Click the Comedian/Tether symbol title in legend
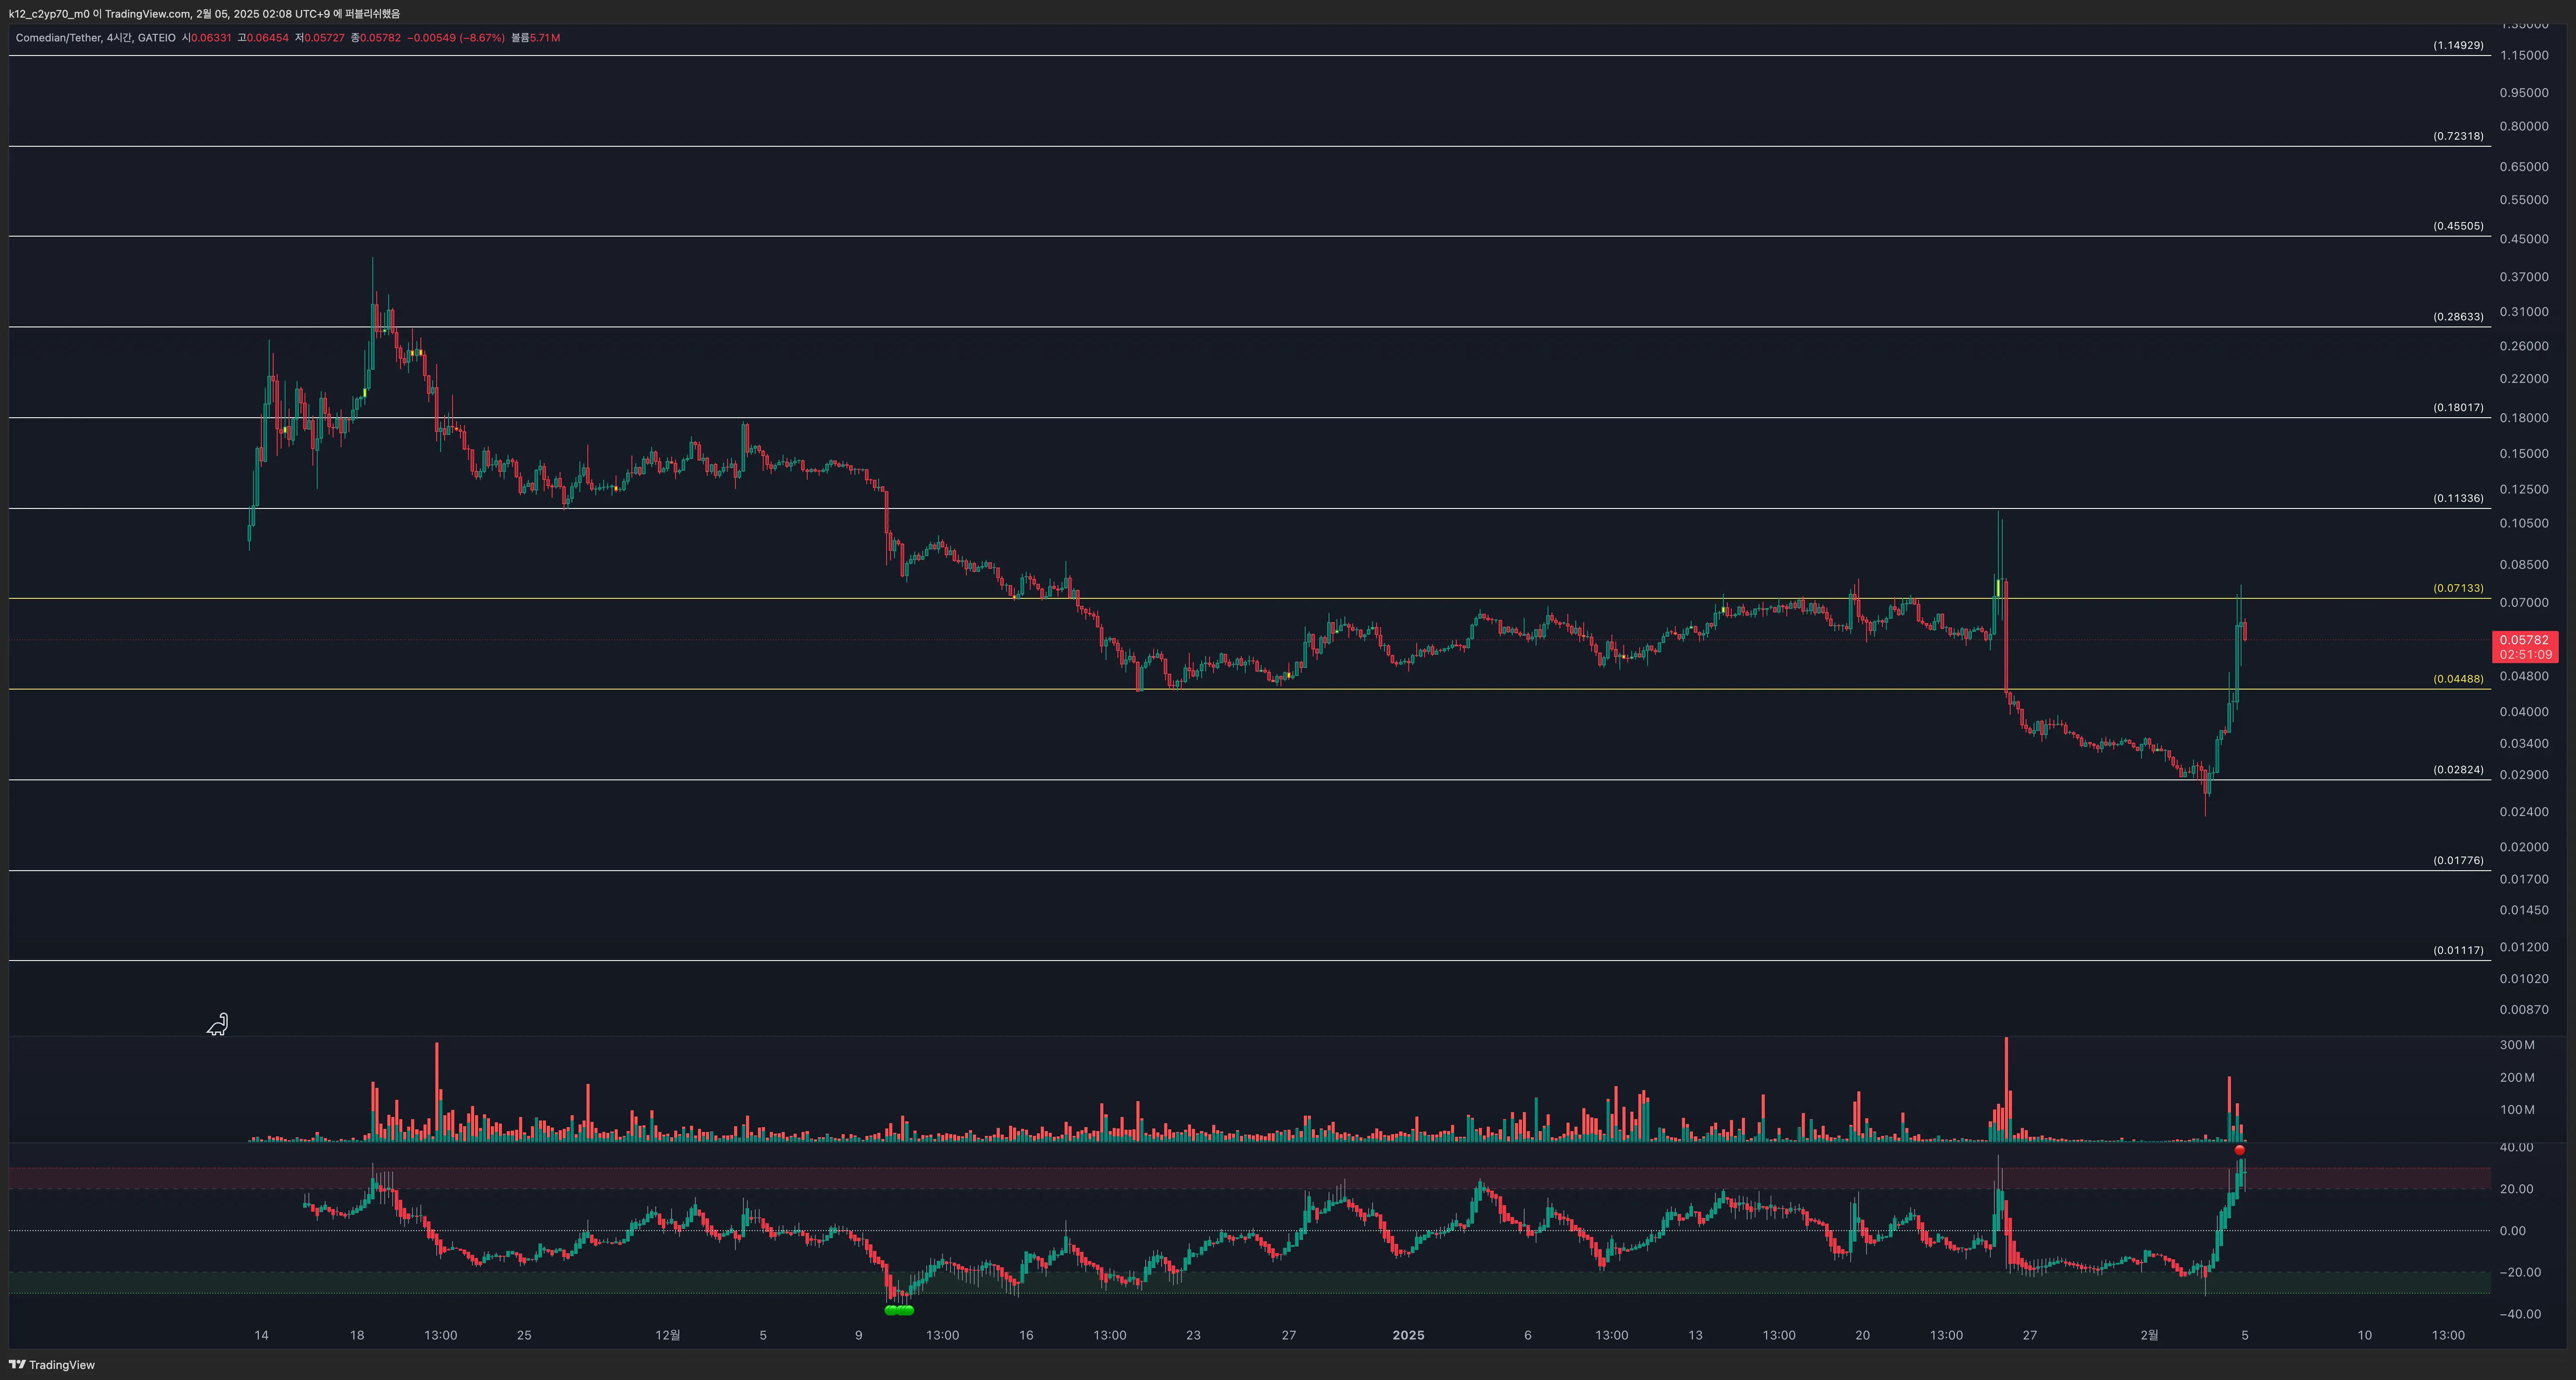 point(58,38)
